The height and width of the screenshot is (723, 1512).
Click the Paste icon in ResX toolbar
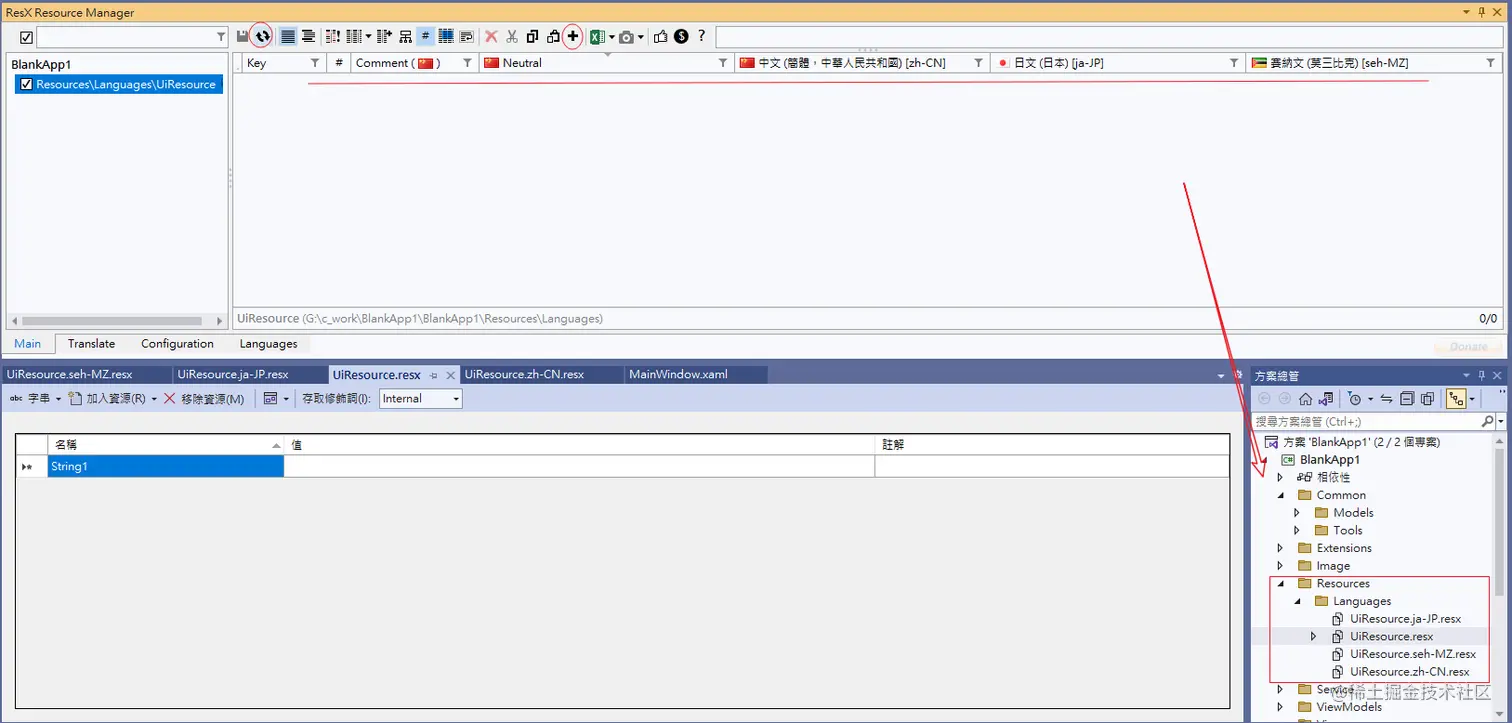click(x=553, y=36)
